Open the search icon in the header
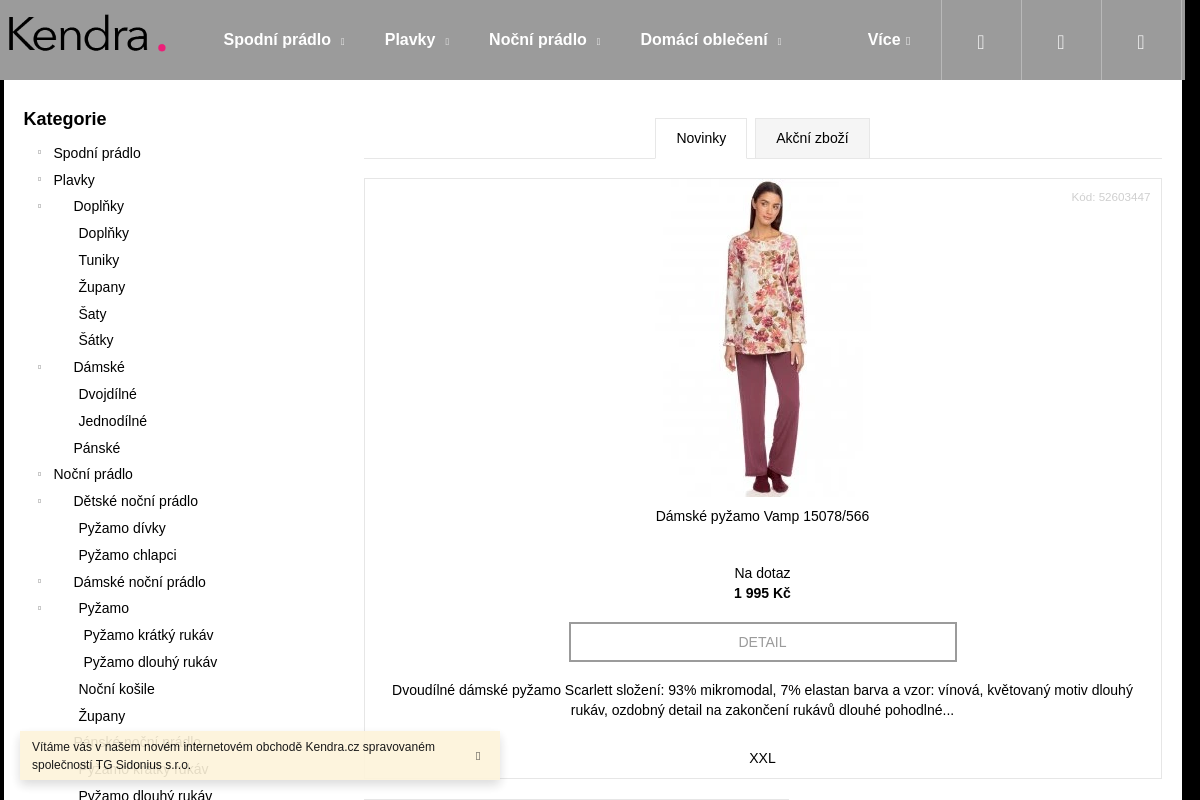1200x800 pixels. (981, 41)
